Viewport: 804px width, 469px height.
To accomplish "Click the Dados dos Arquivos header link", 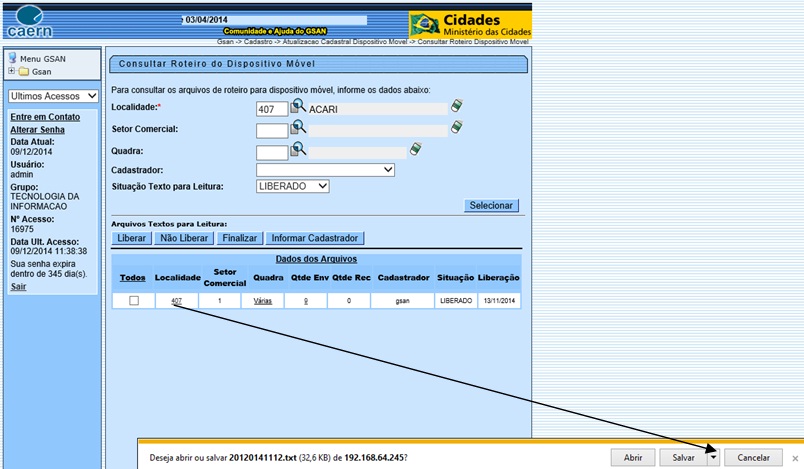I will (316, 259).
